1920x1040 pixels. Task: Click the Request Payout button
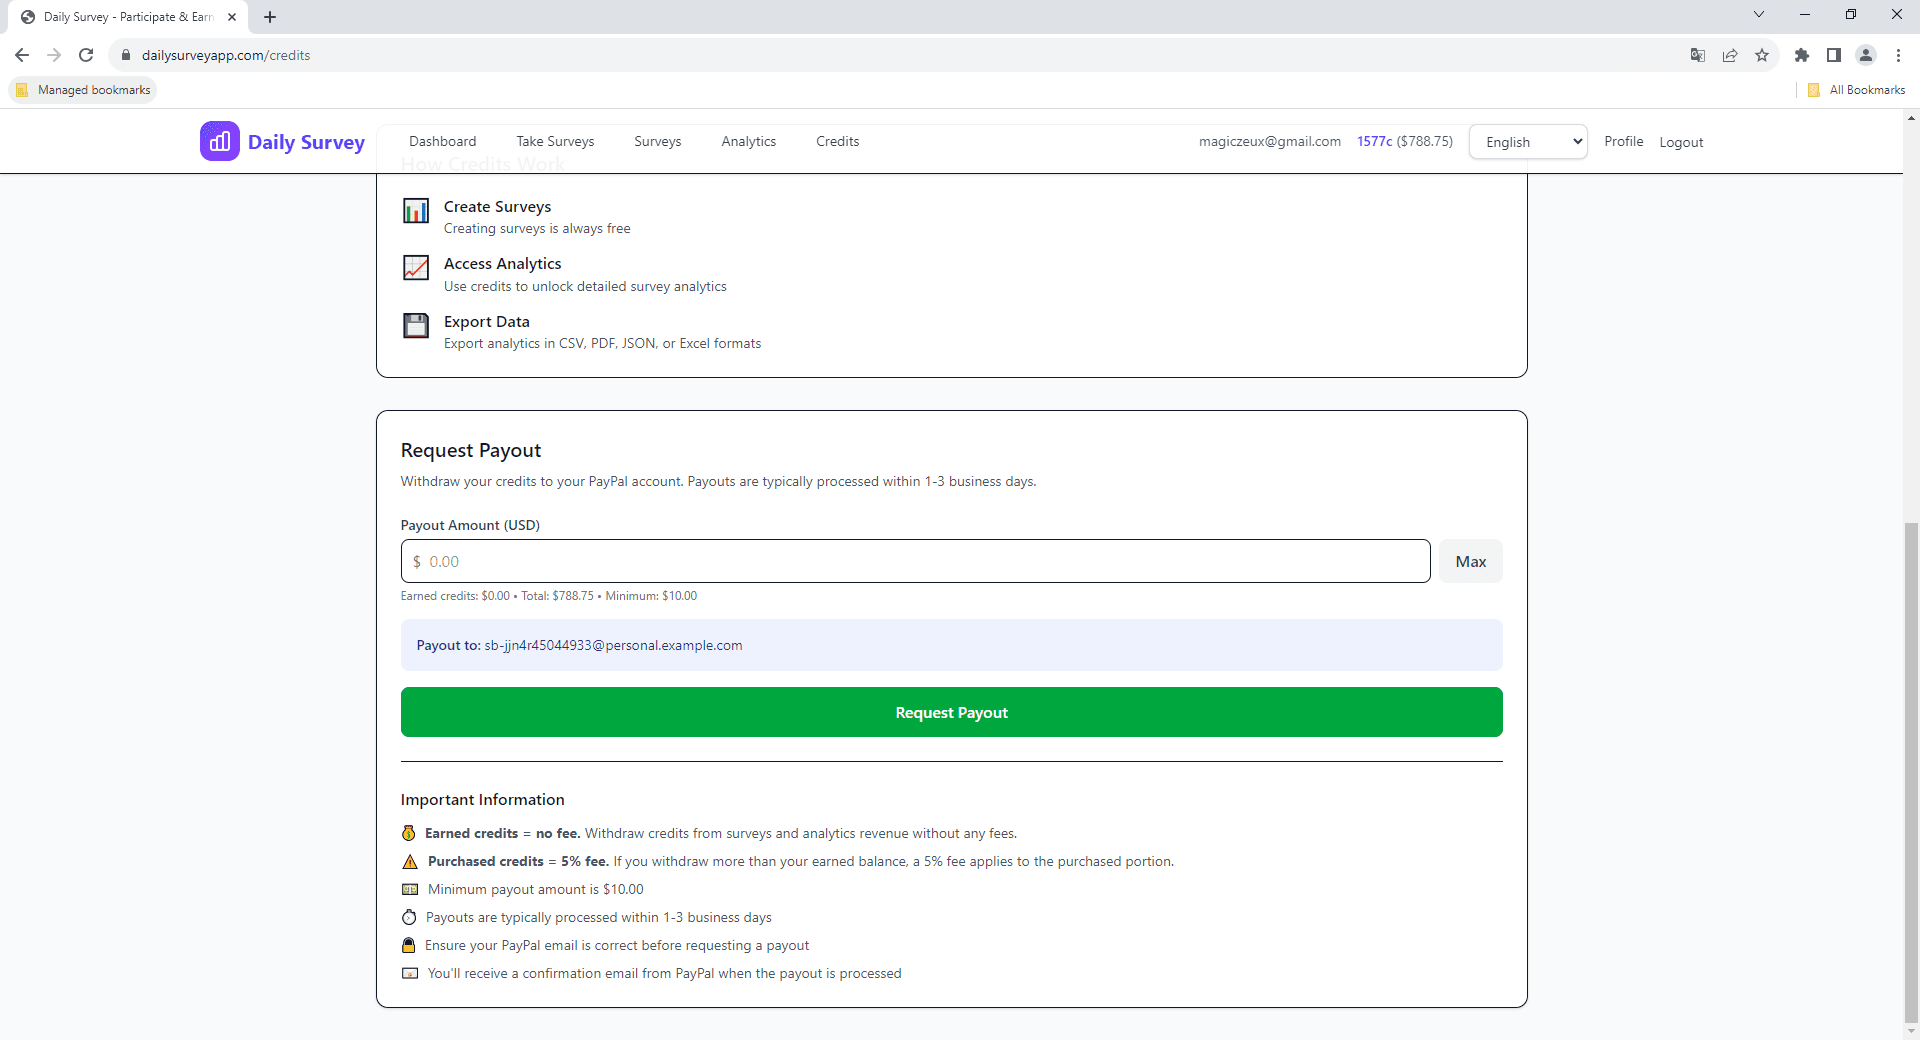pos(951,712)
